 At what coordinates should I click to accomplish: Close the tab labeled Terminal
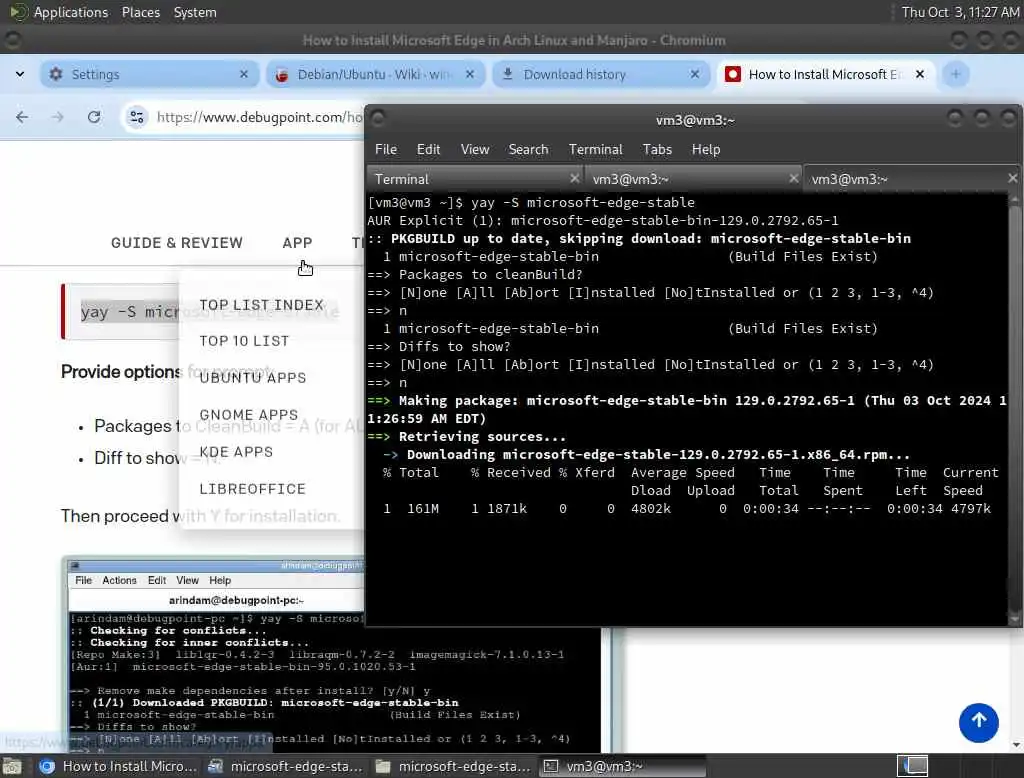coord(574,178)
